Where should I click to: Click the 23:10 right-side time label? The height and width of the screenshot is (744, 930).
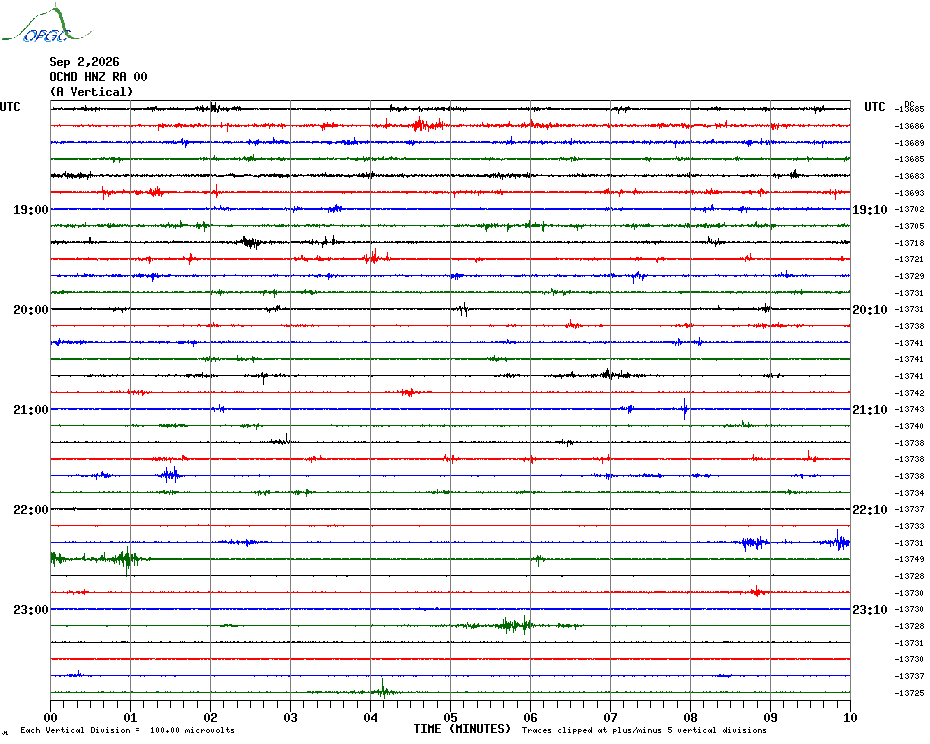click(x=870, y=610)
